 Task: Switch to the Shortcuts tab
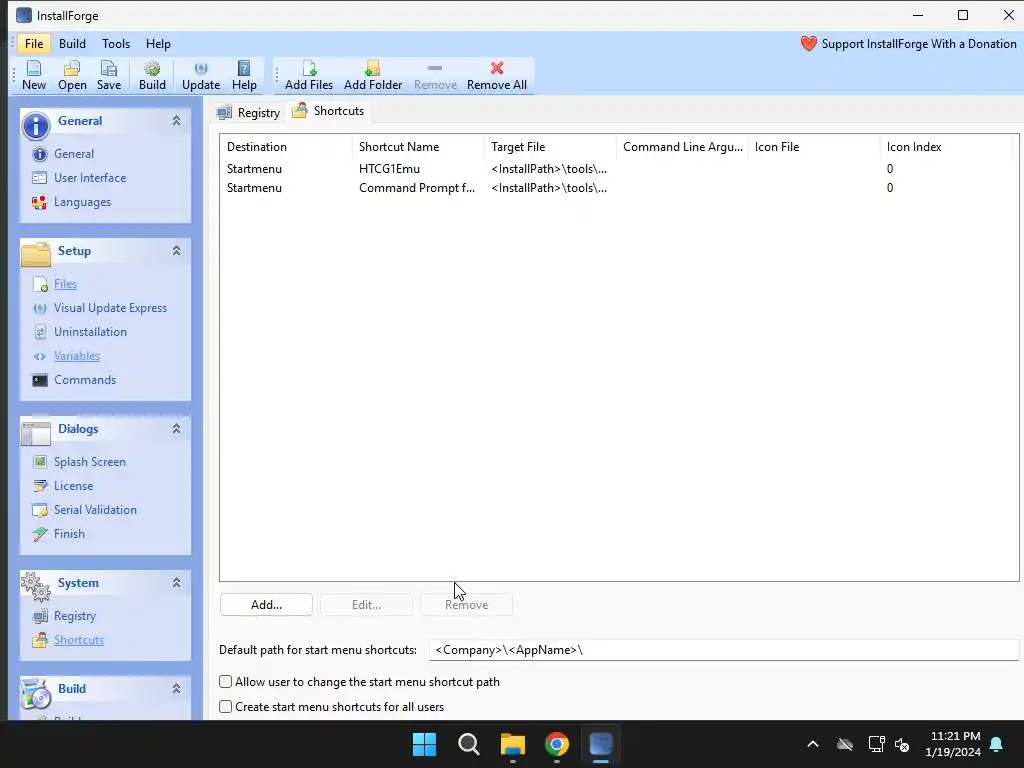click(328, 111)
